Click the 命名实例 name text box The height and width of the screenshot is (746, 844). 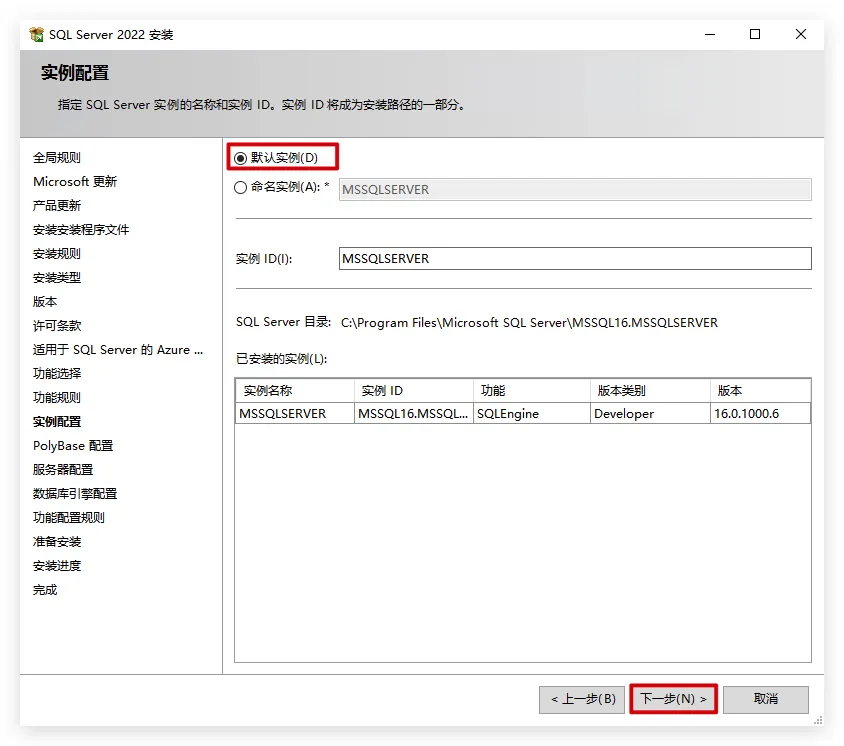575,189
